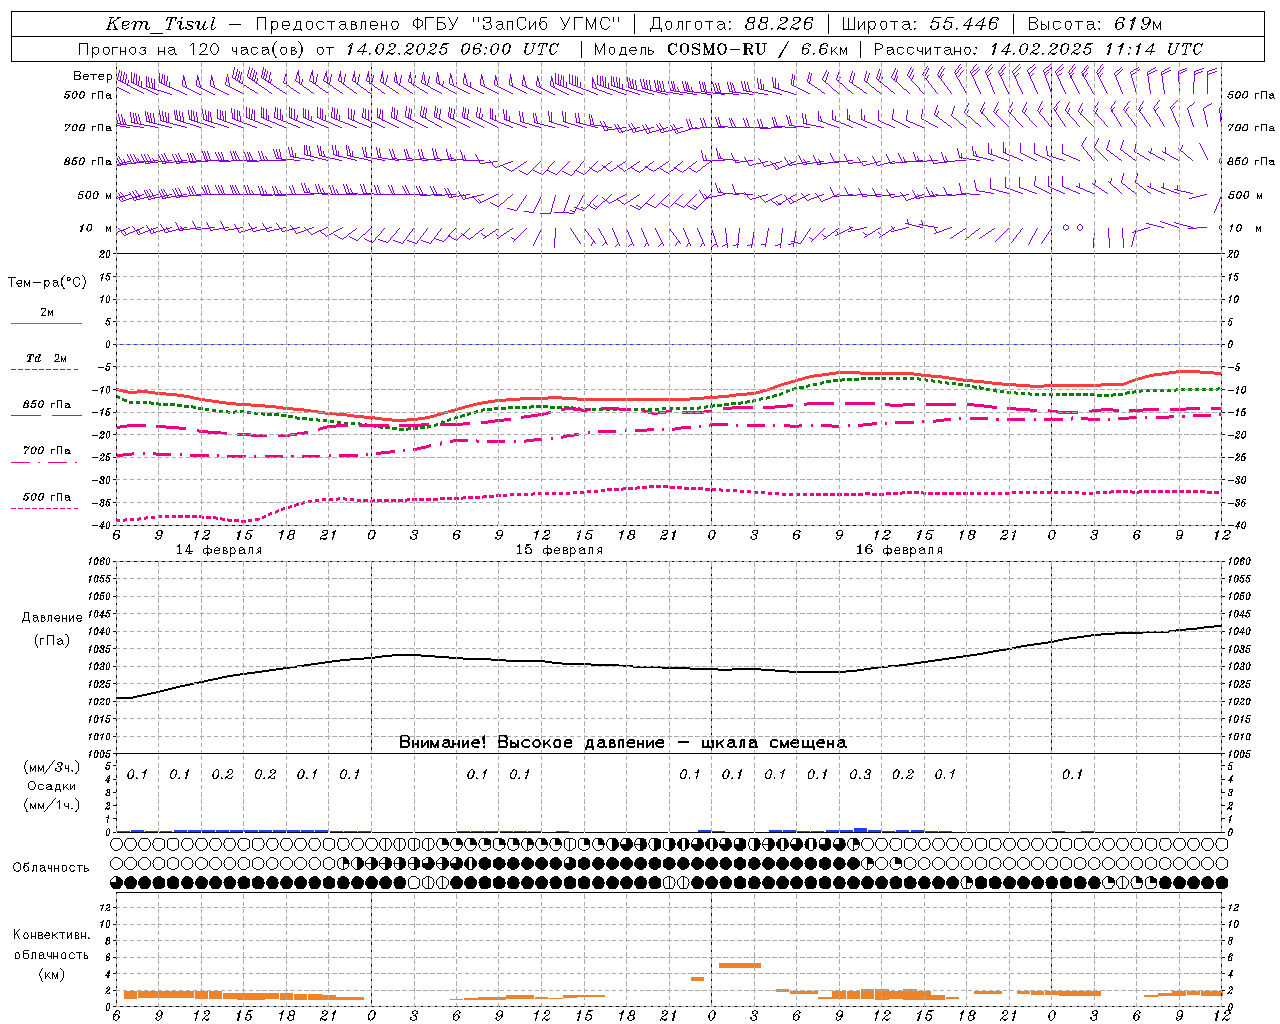Screen dimensions: 1280x1024
Task: Click the Долгота: 88.226 value
Action: click(732, 24)
